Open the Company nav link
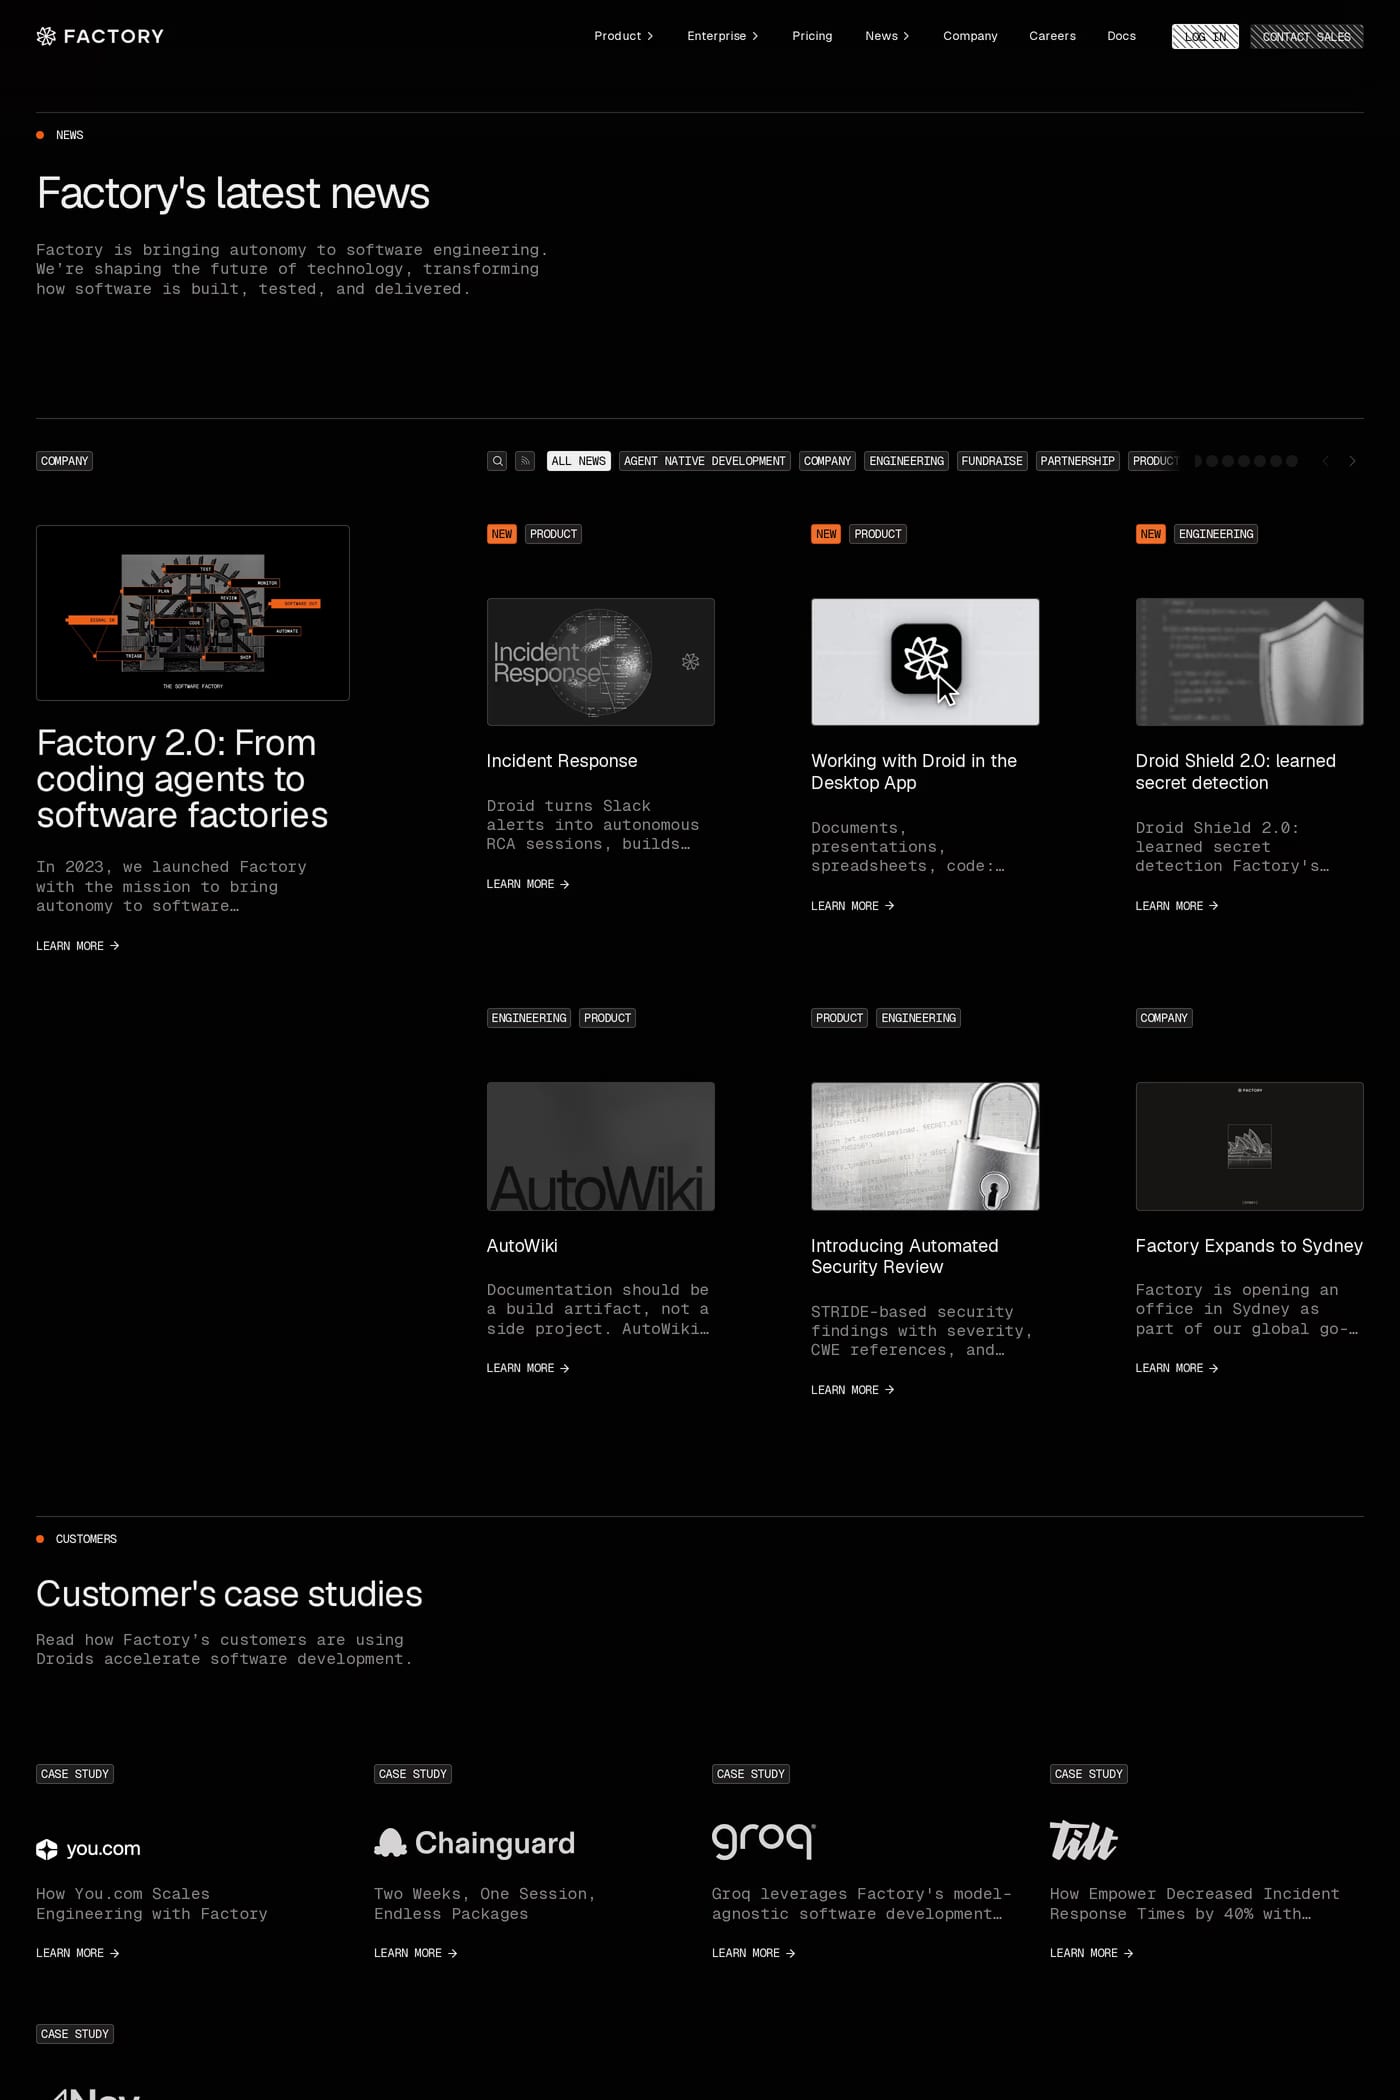The width and height of the screenshot is (1400, 2100). (x=970, y=36)
